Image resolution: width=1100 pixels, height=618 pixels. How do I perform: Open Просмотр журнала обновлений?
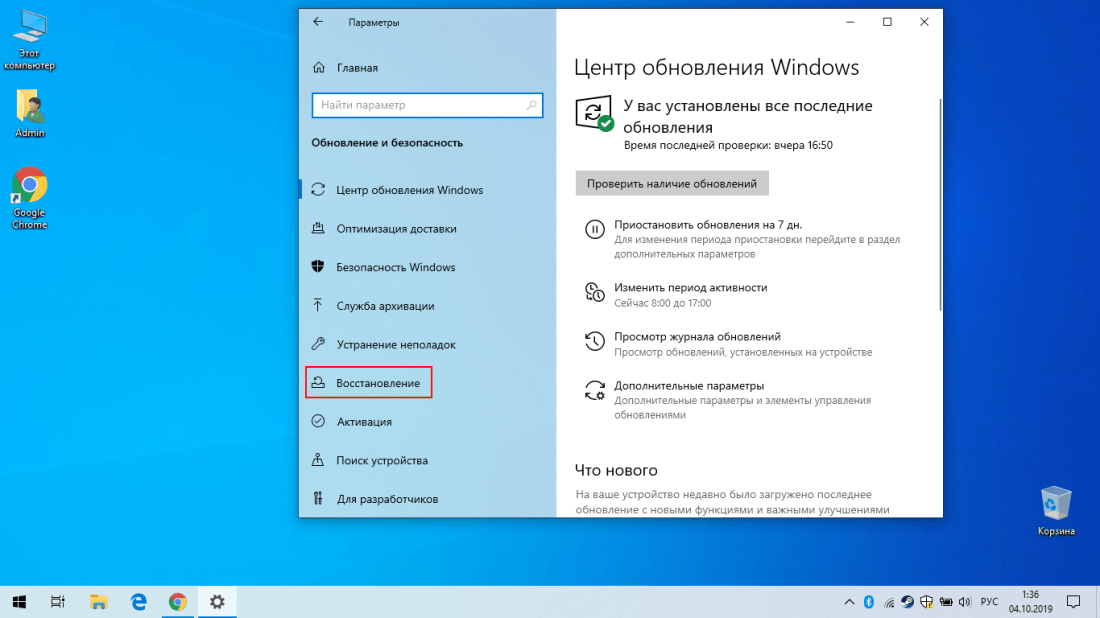697,337
